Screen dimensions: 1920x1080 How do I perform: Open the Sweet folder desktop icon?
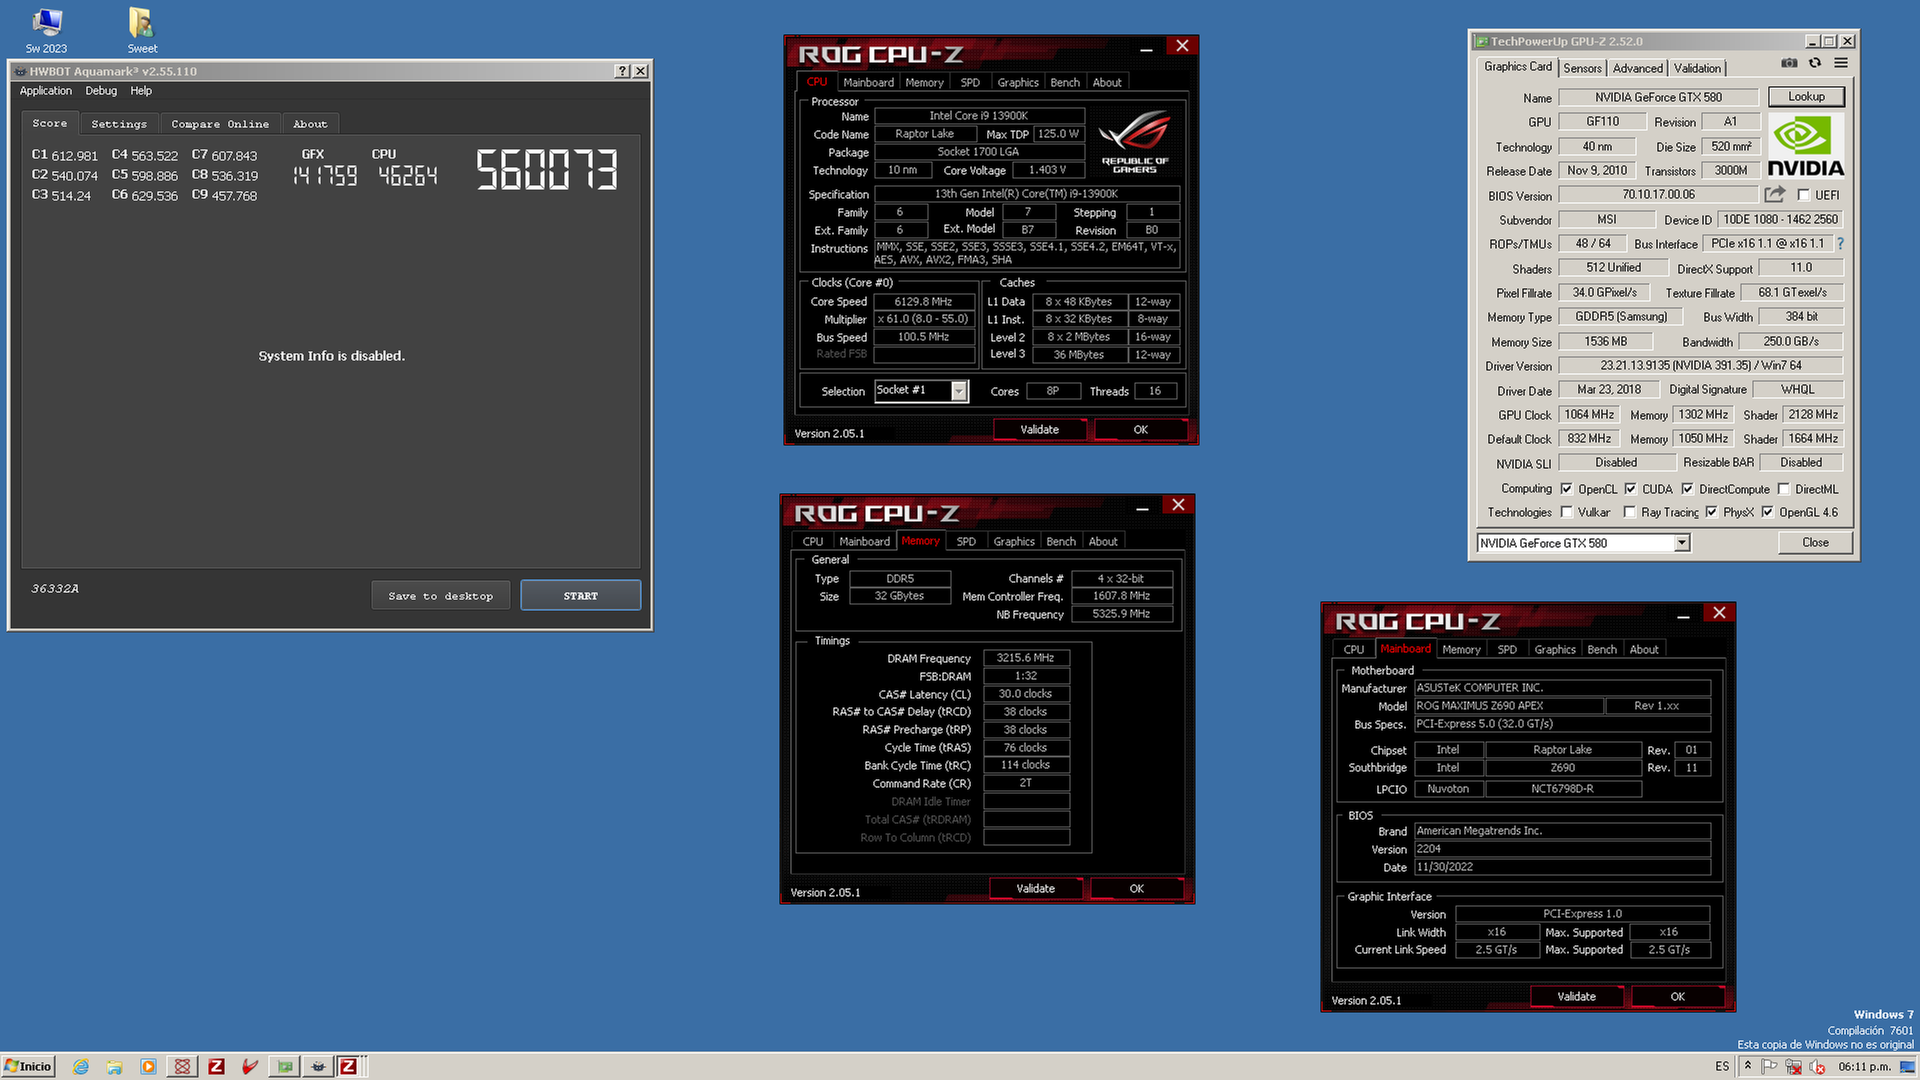142,30
